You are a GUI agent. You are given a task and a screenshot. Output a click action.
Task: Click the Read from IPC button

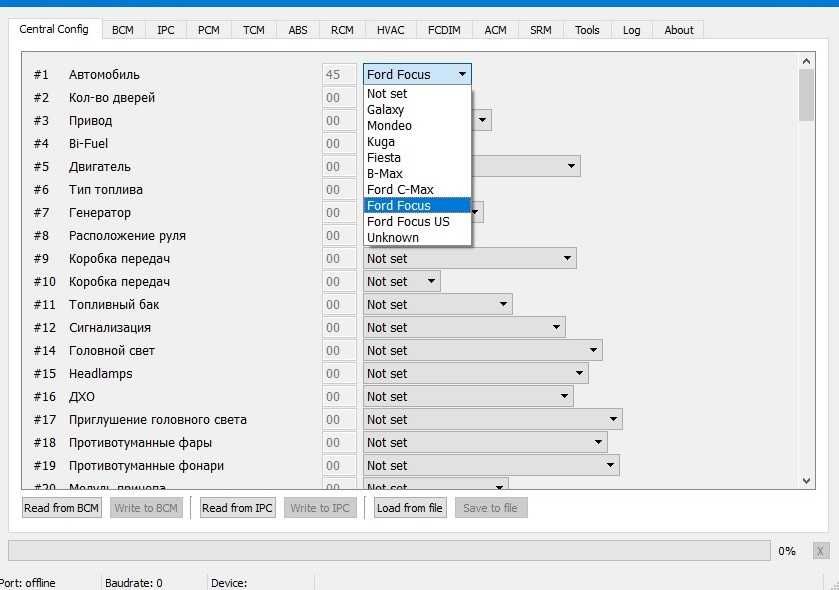237,508
